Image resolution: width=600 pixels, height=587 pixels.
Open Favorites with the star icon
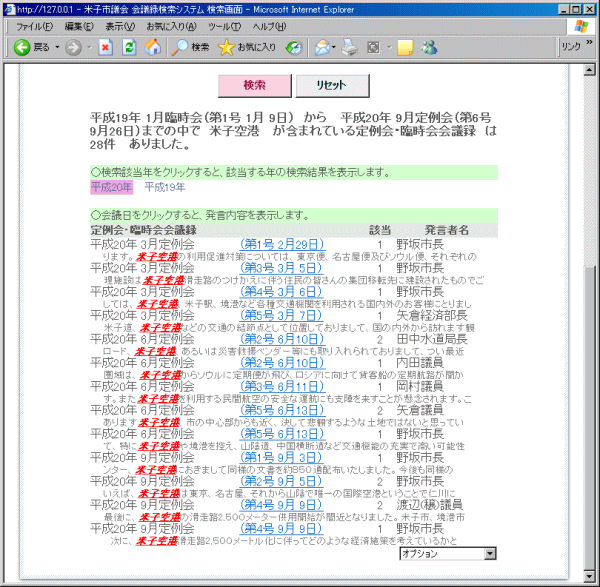pos(226,47)
